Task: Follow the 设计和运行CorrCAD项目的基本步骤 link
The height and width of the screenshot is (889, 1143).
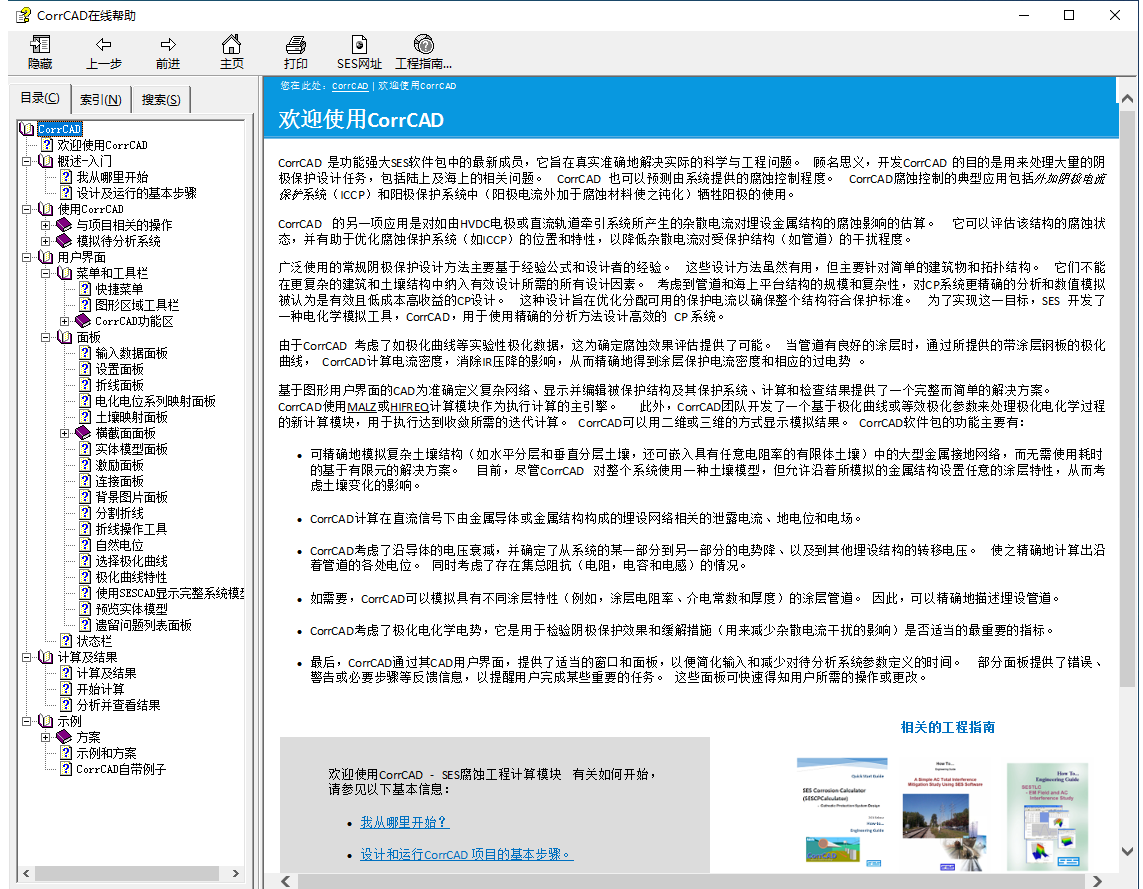Action: point(467,855)
